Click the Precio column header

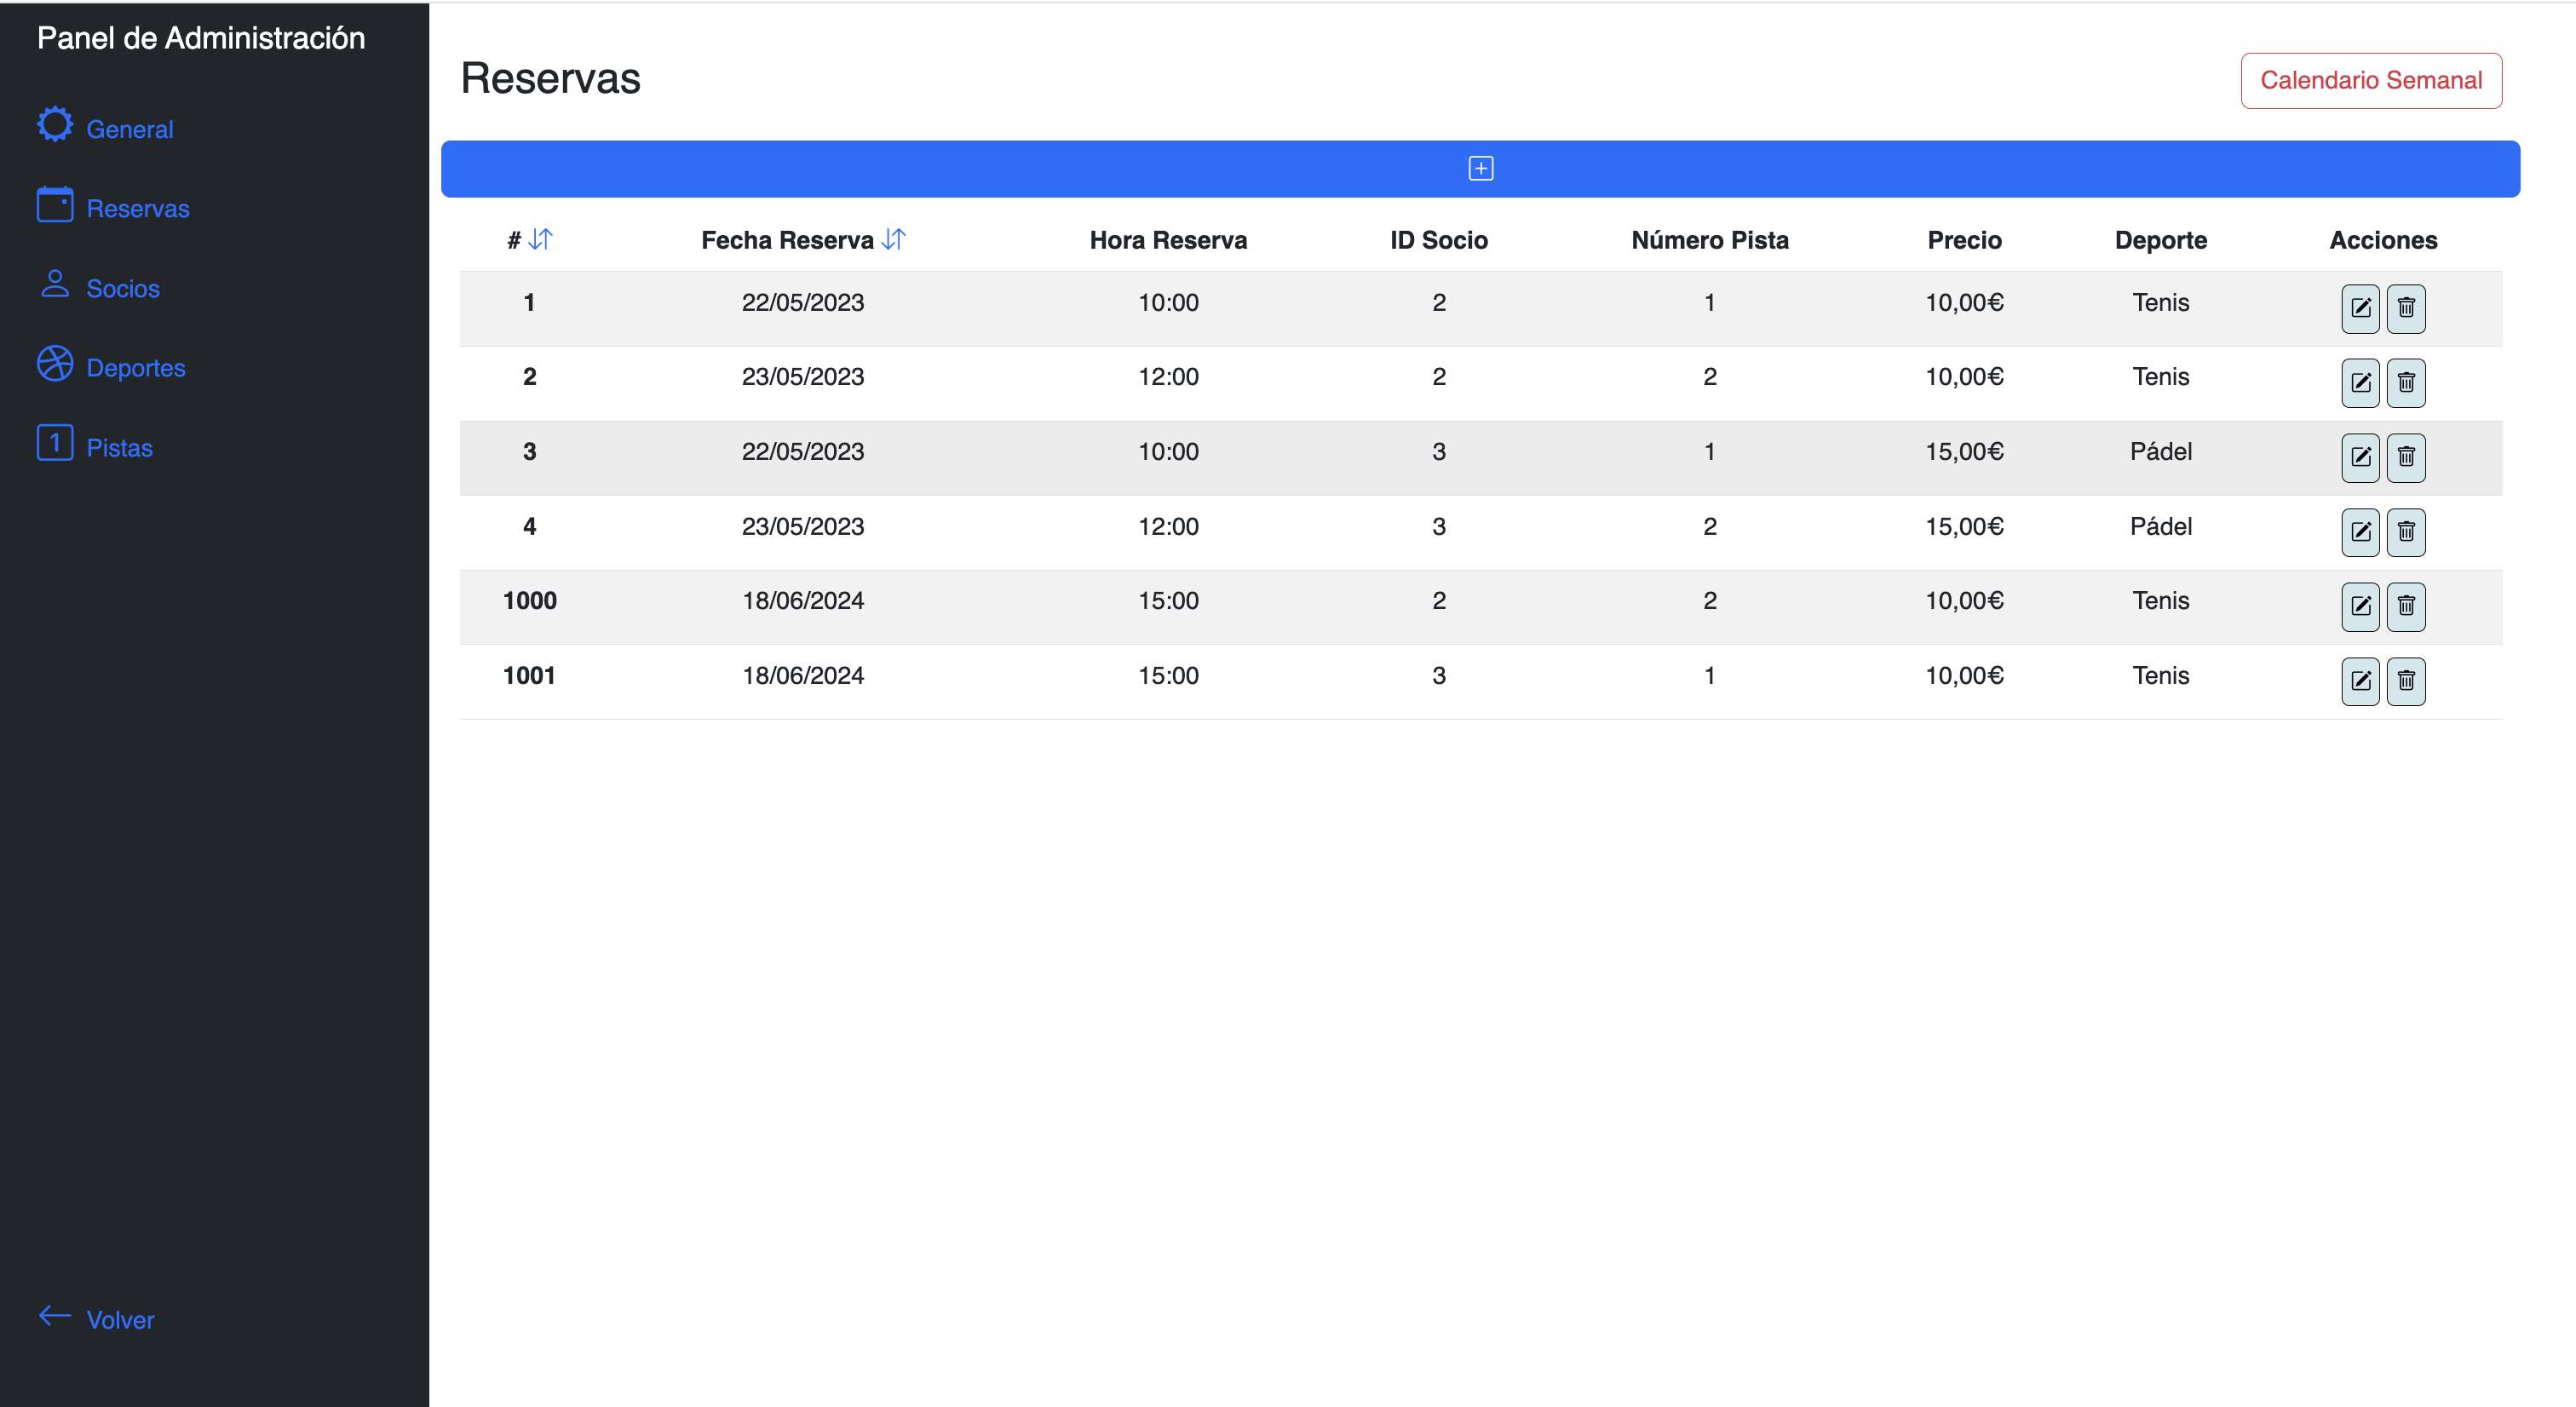coord(1964,240)
